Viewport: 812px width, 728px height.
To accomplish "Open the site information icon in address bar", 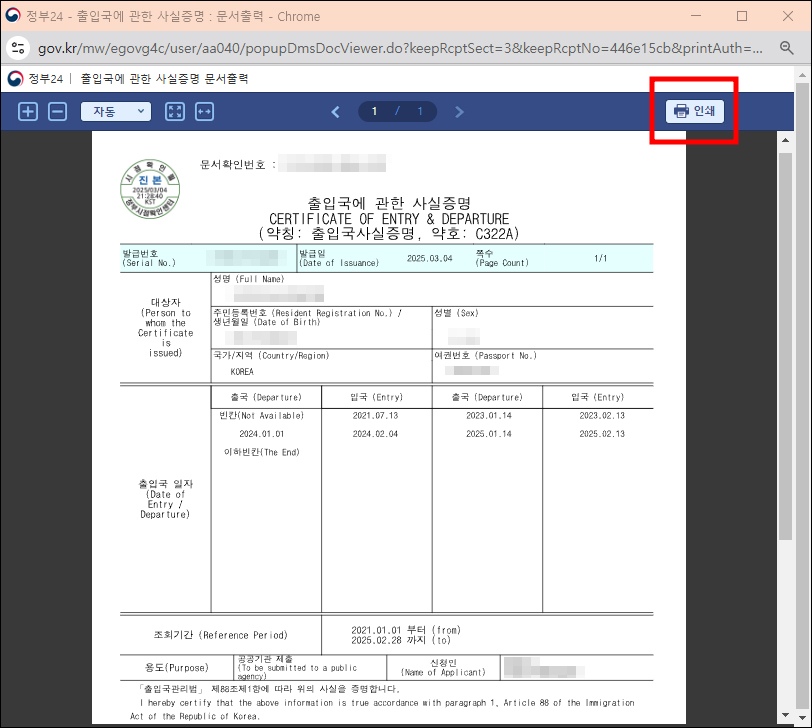I will [x=18, y=48].
